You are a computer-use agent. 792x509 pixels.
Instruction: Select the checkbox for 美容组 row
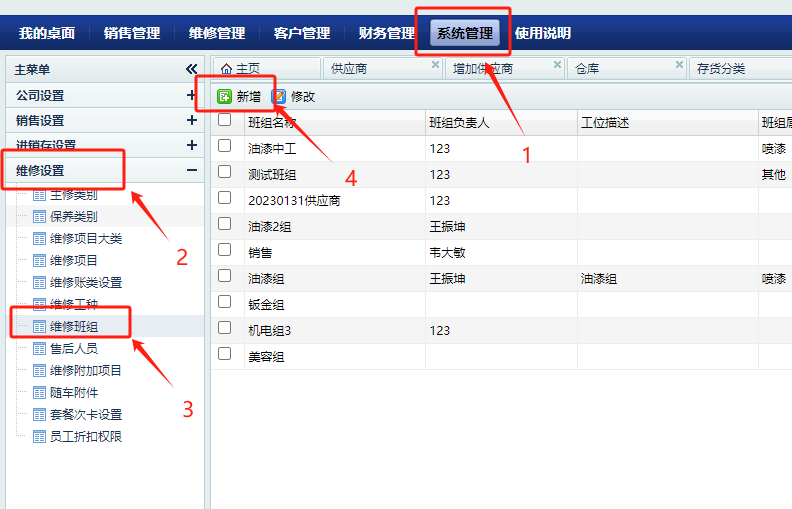225,354
